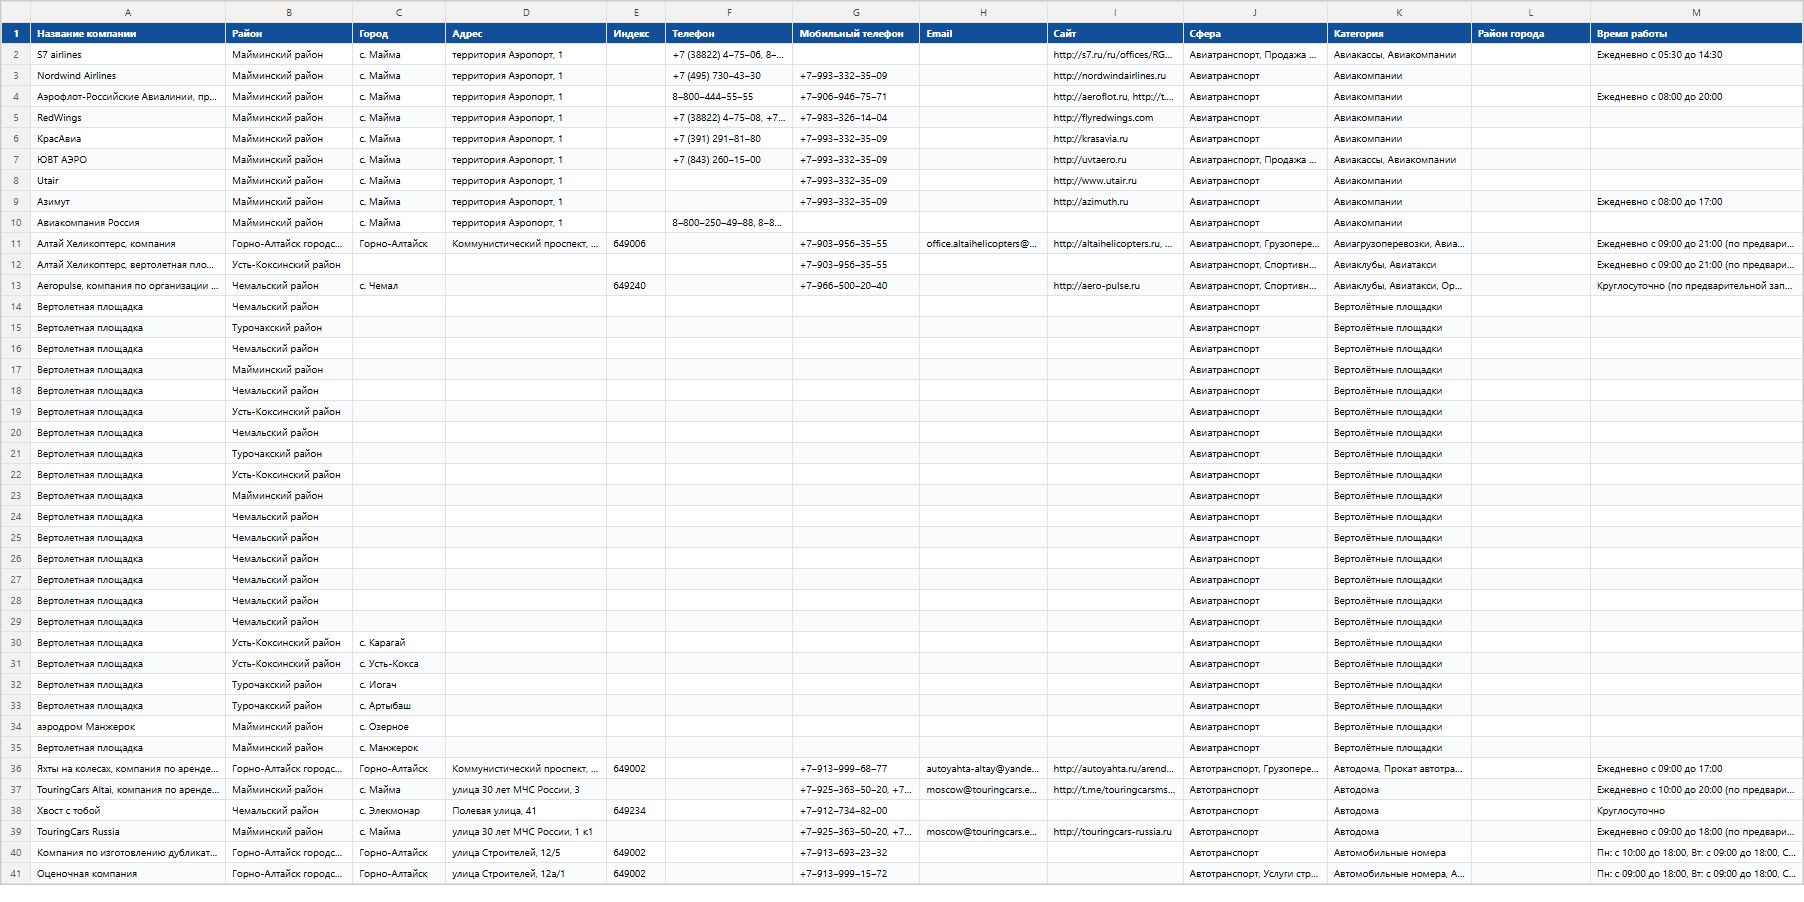The width and height of the screenshot is (1804, 902).
Task: Select index cell '649240'
Action: [636, 286]
